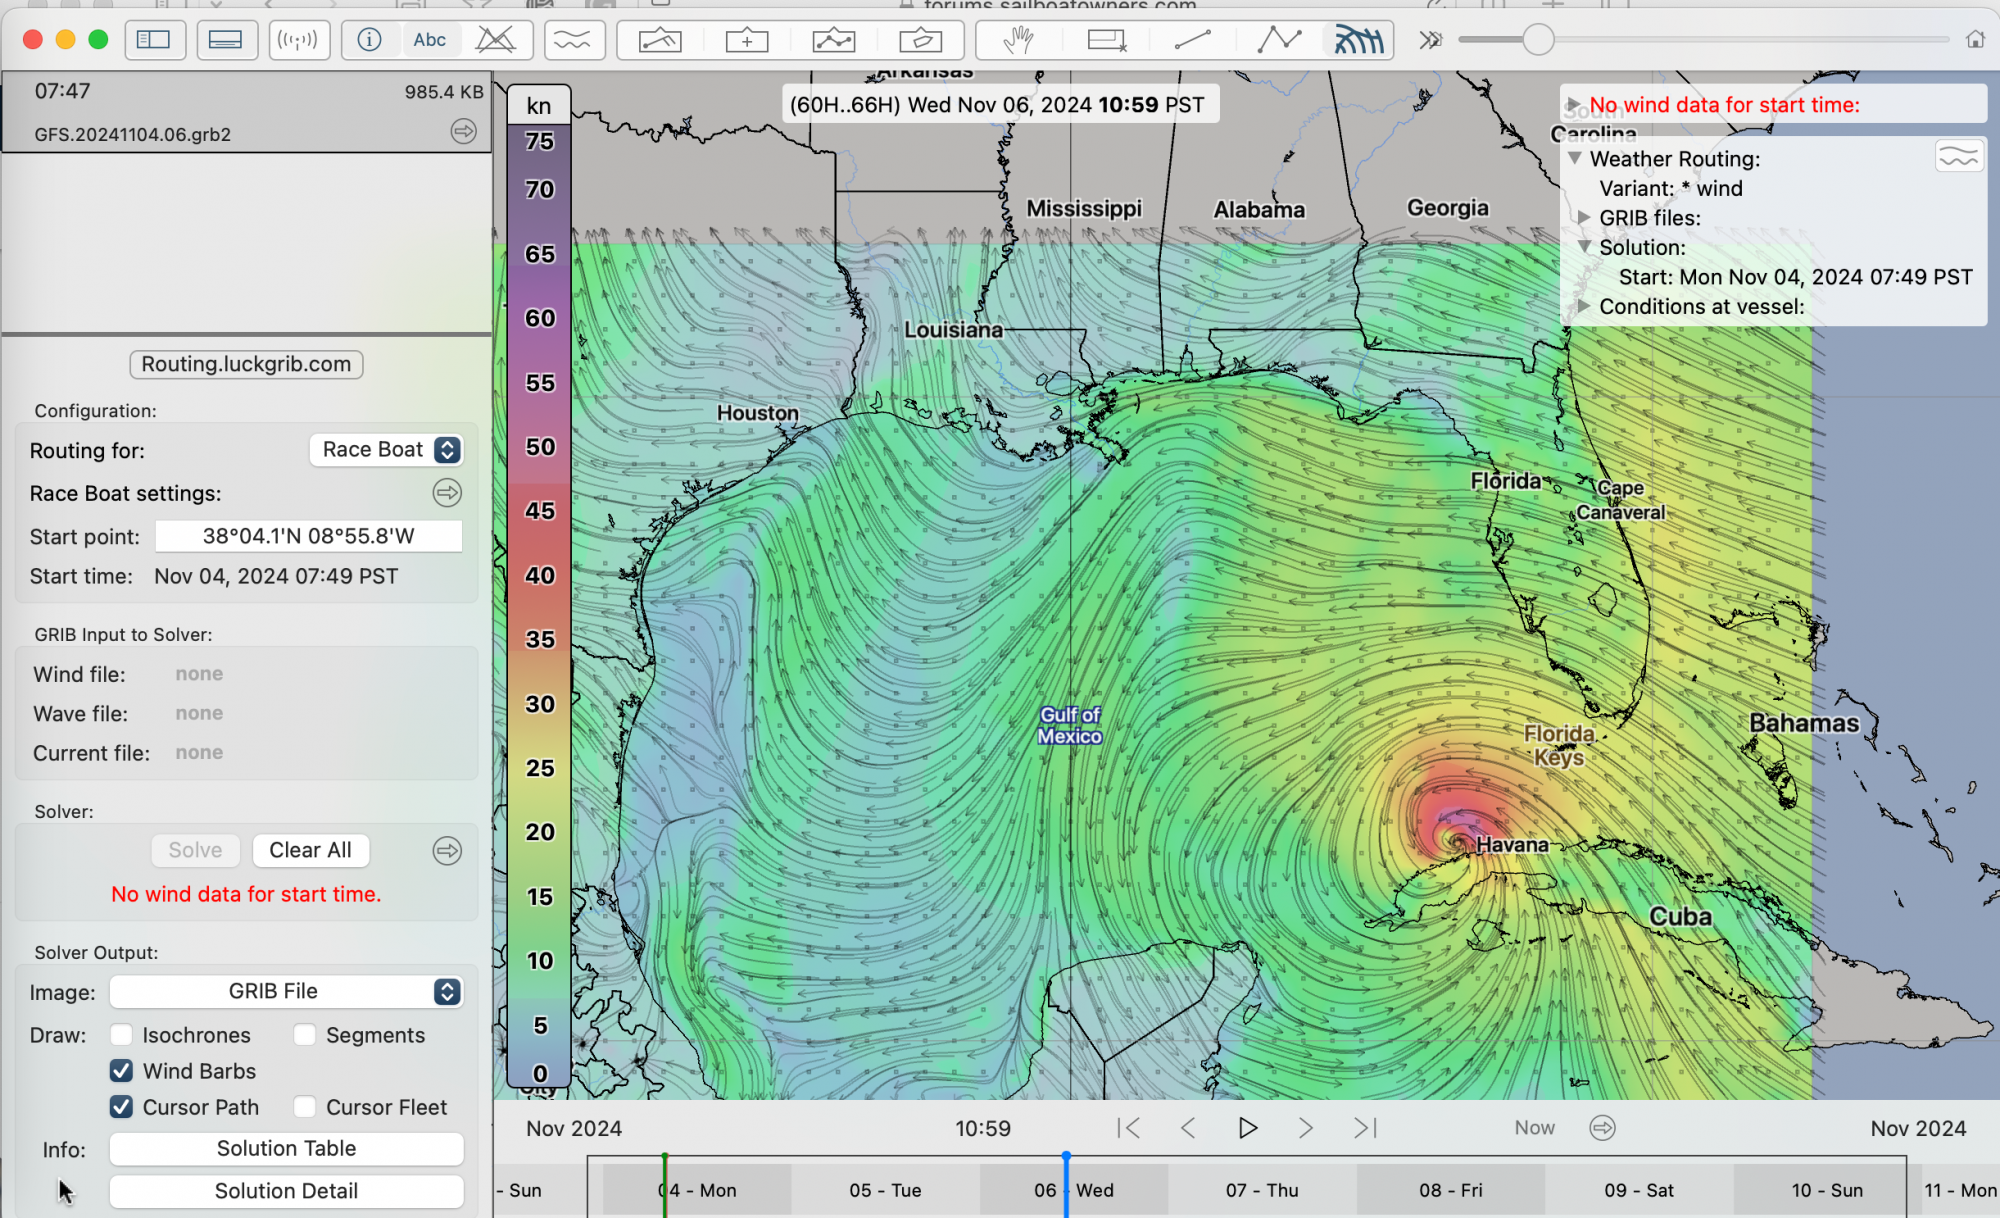Click the broadcast signal toolbar icon
Image resolution: width=2000 pixels, height=1218 pixels.
click(x=298, y=40)
